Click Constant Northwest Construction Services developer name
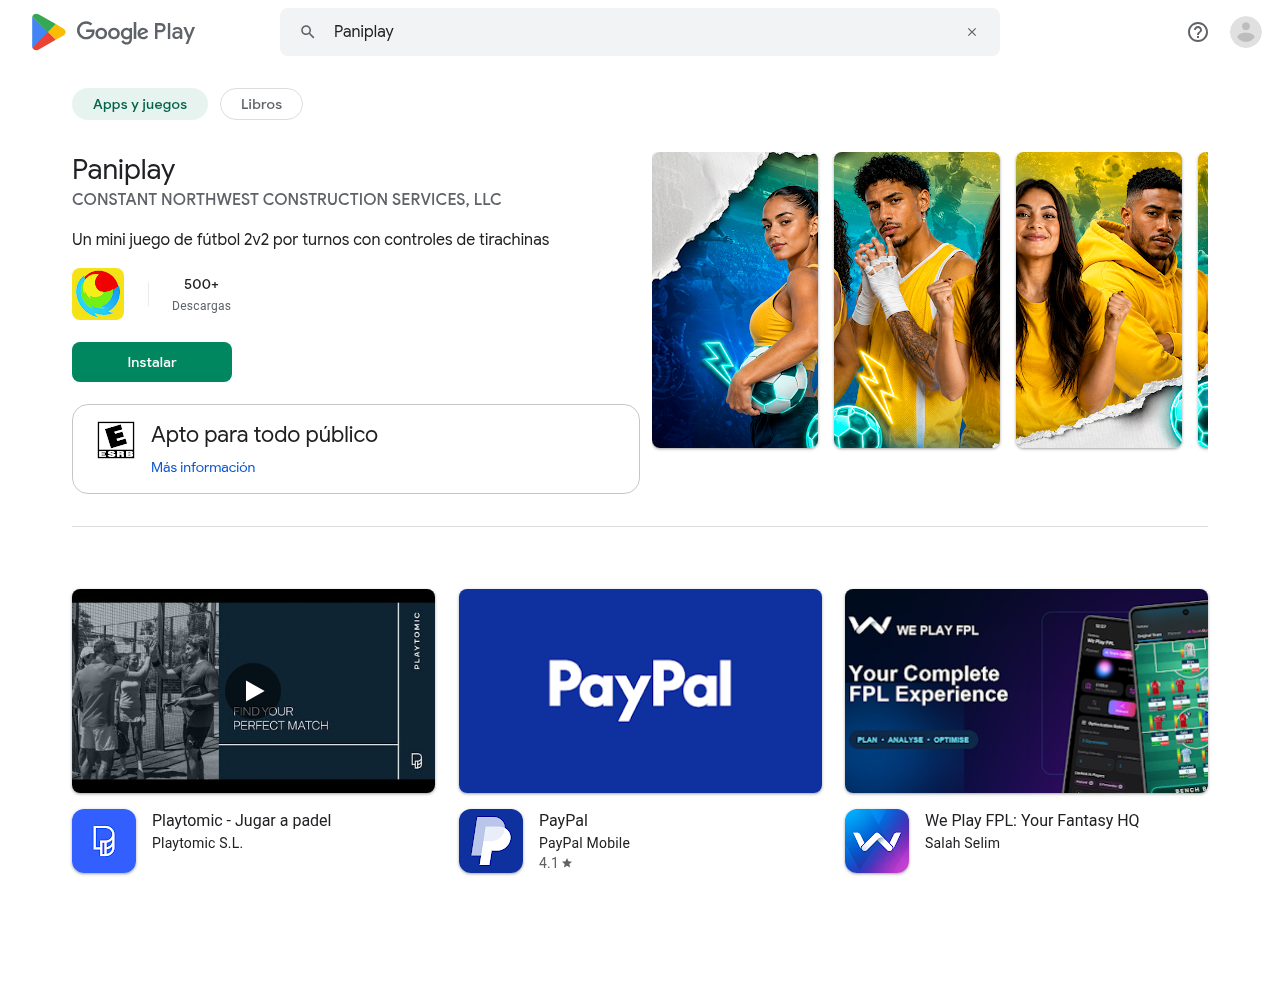This screenshot has width=1280, height=1000. tap(287, 199)
